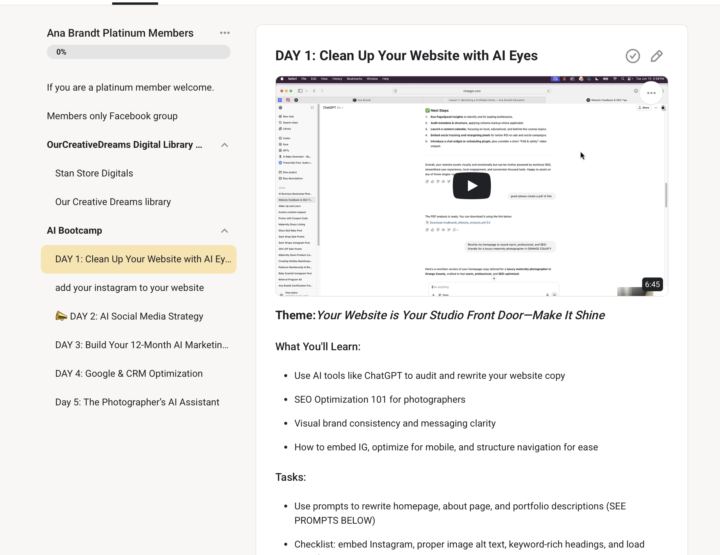Open the three-dot menu beside Ana Brandt Platinum Members
The height and width of the screenshot is (555, 720).
tap(224, 33)
